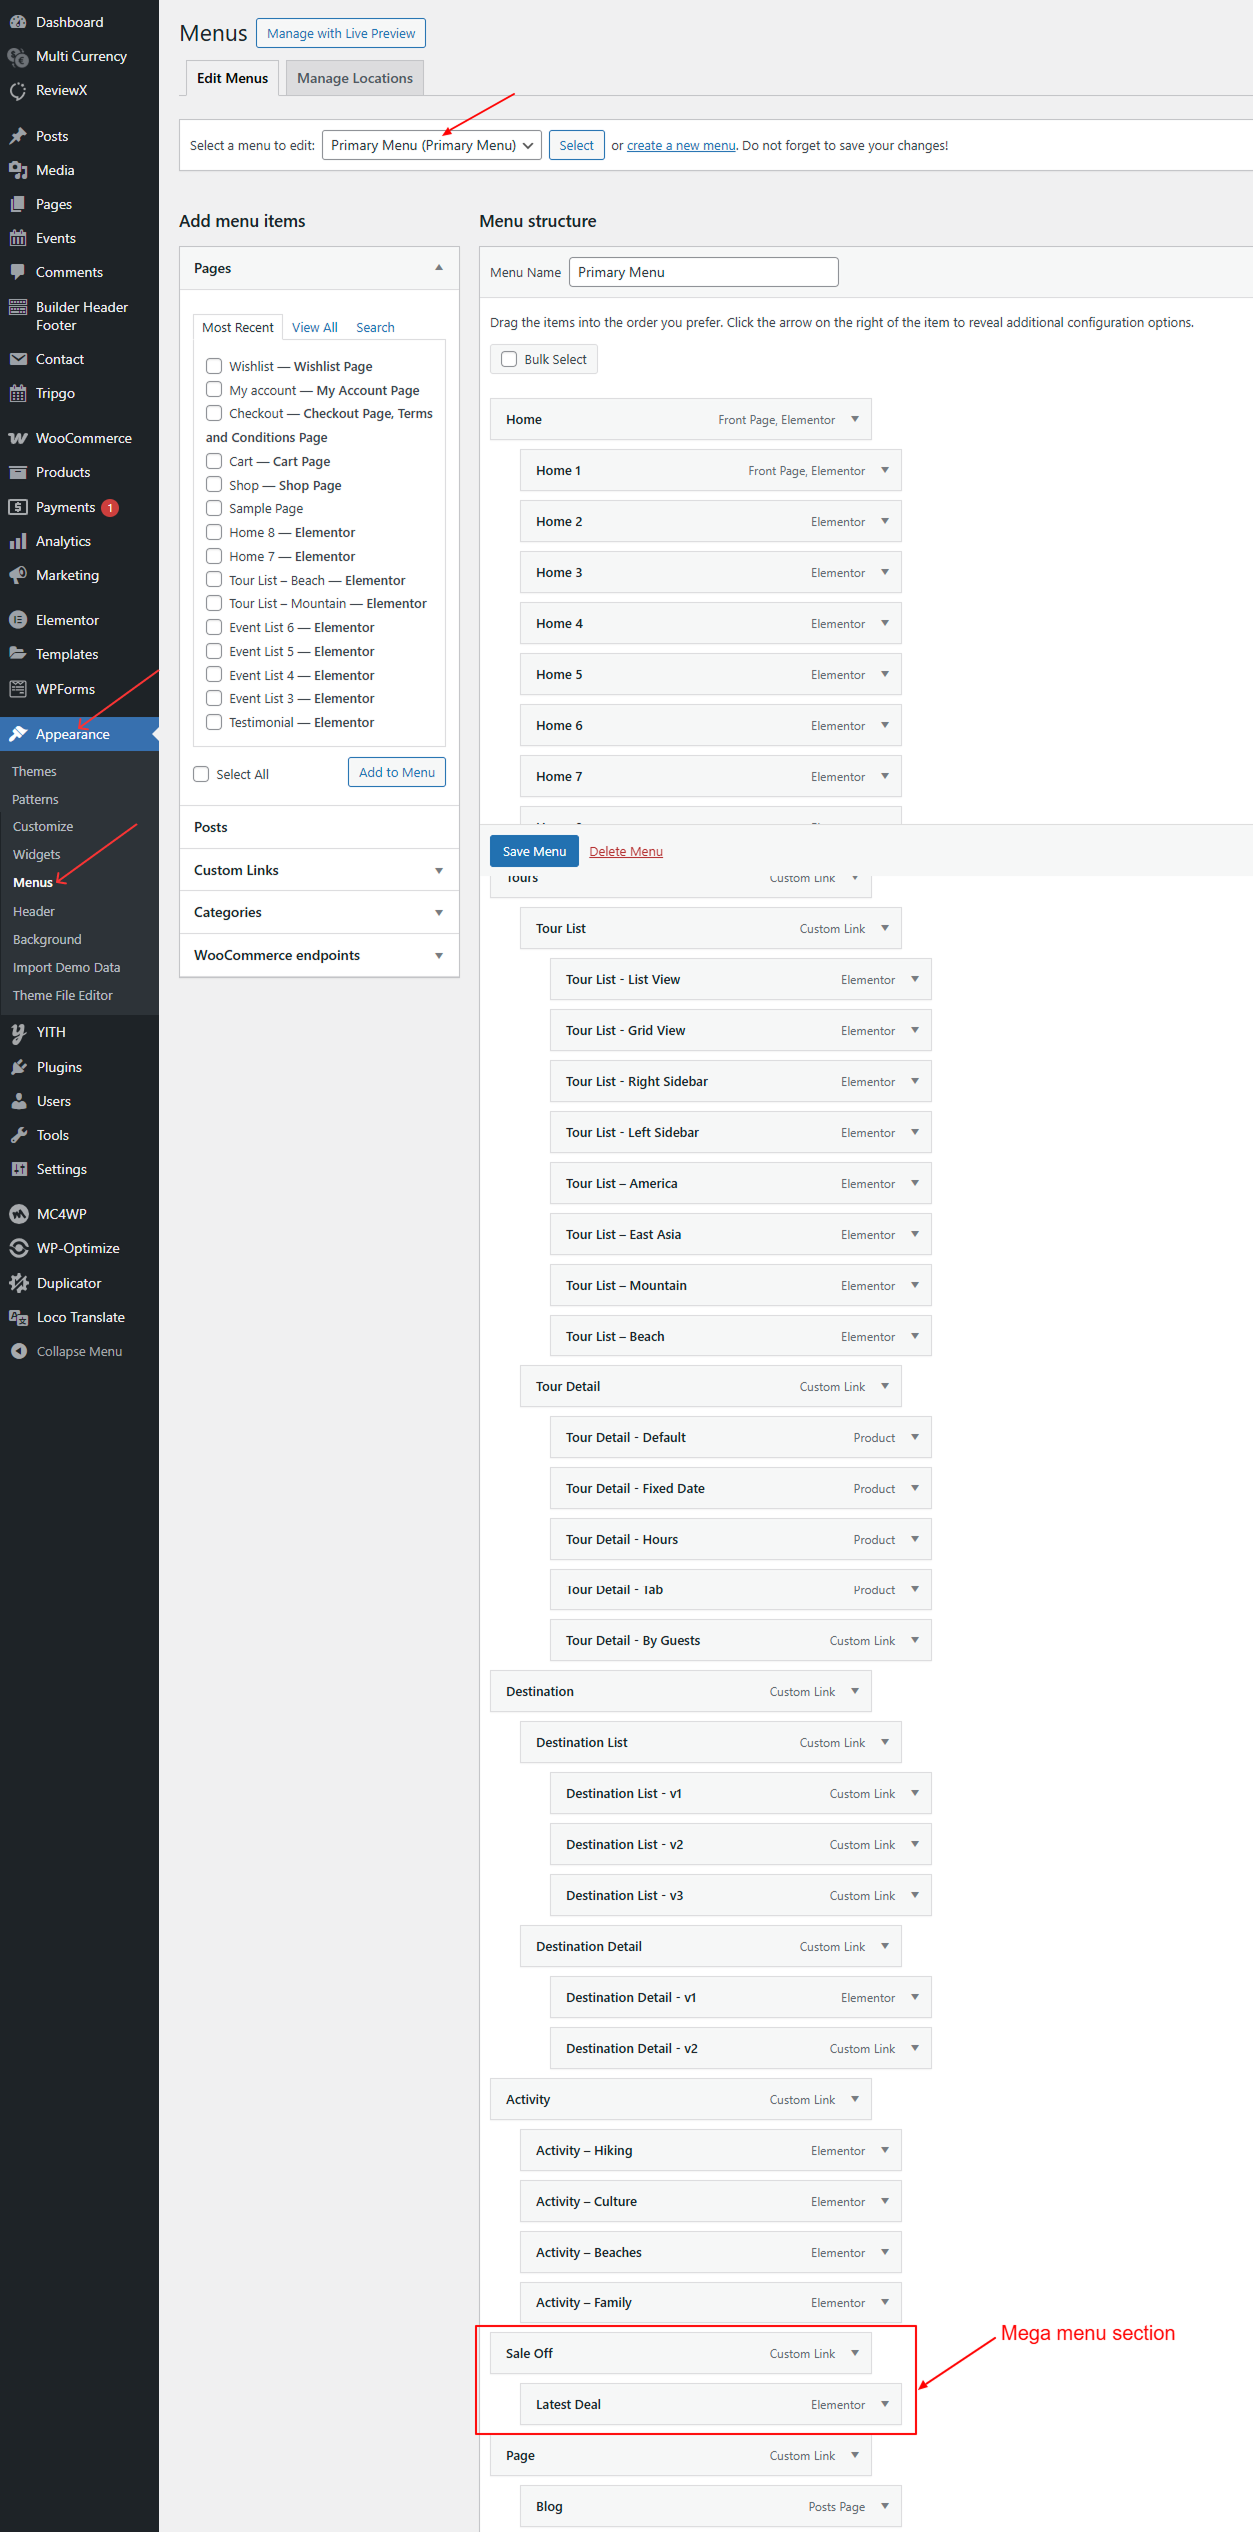1253x2532 pixels.
Task: Open WP-Optimize sidebar icon
Action: [18, 1248]
